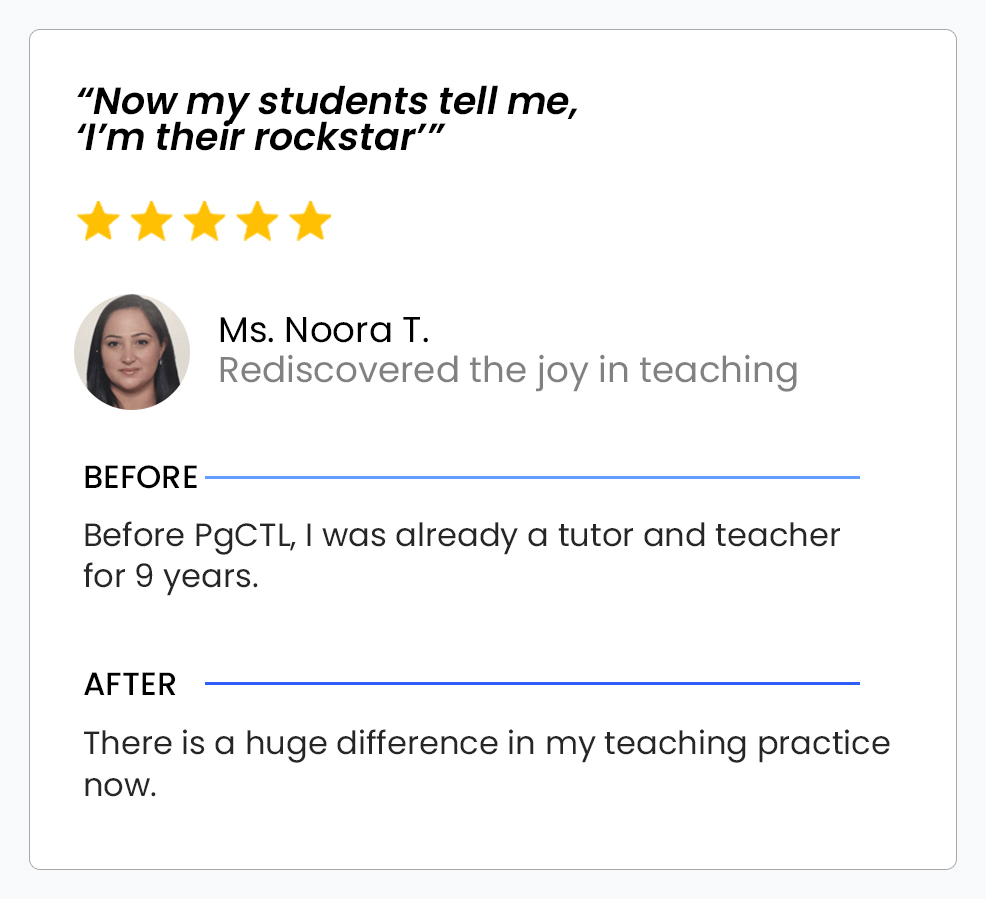Click the AFTER section label
This screenshot has width=986, height=899.
(130, 685)
